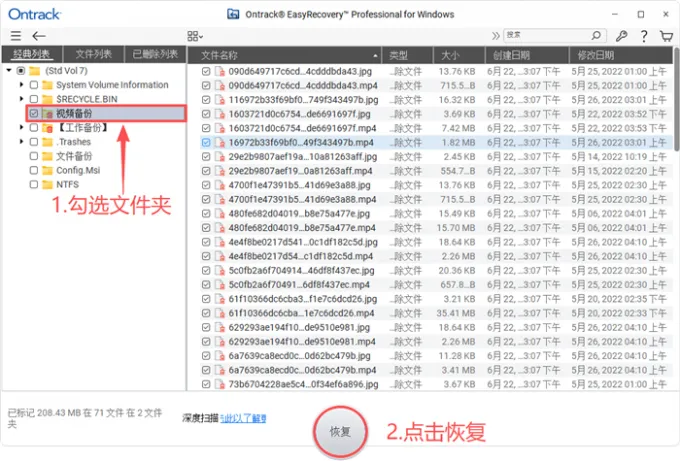Select the .Trashes folder icon
This screenshot has height=461, width=680.
coord(47,142)
